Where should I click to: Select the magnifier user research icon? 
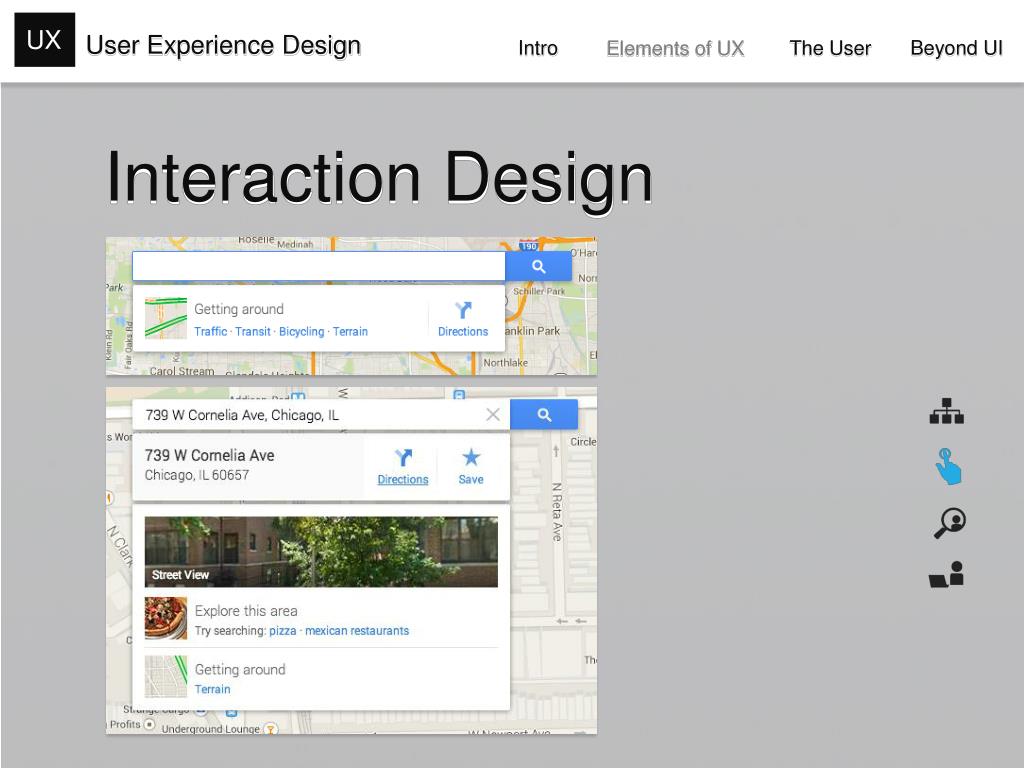(x=950, y=523)
